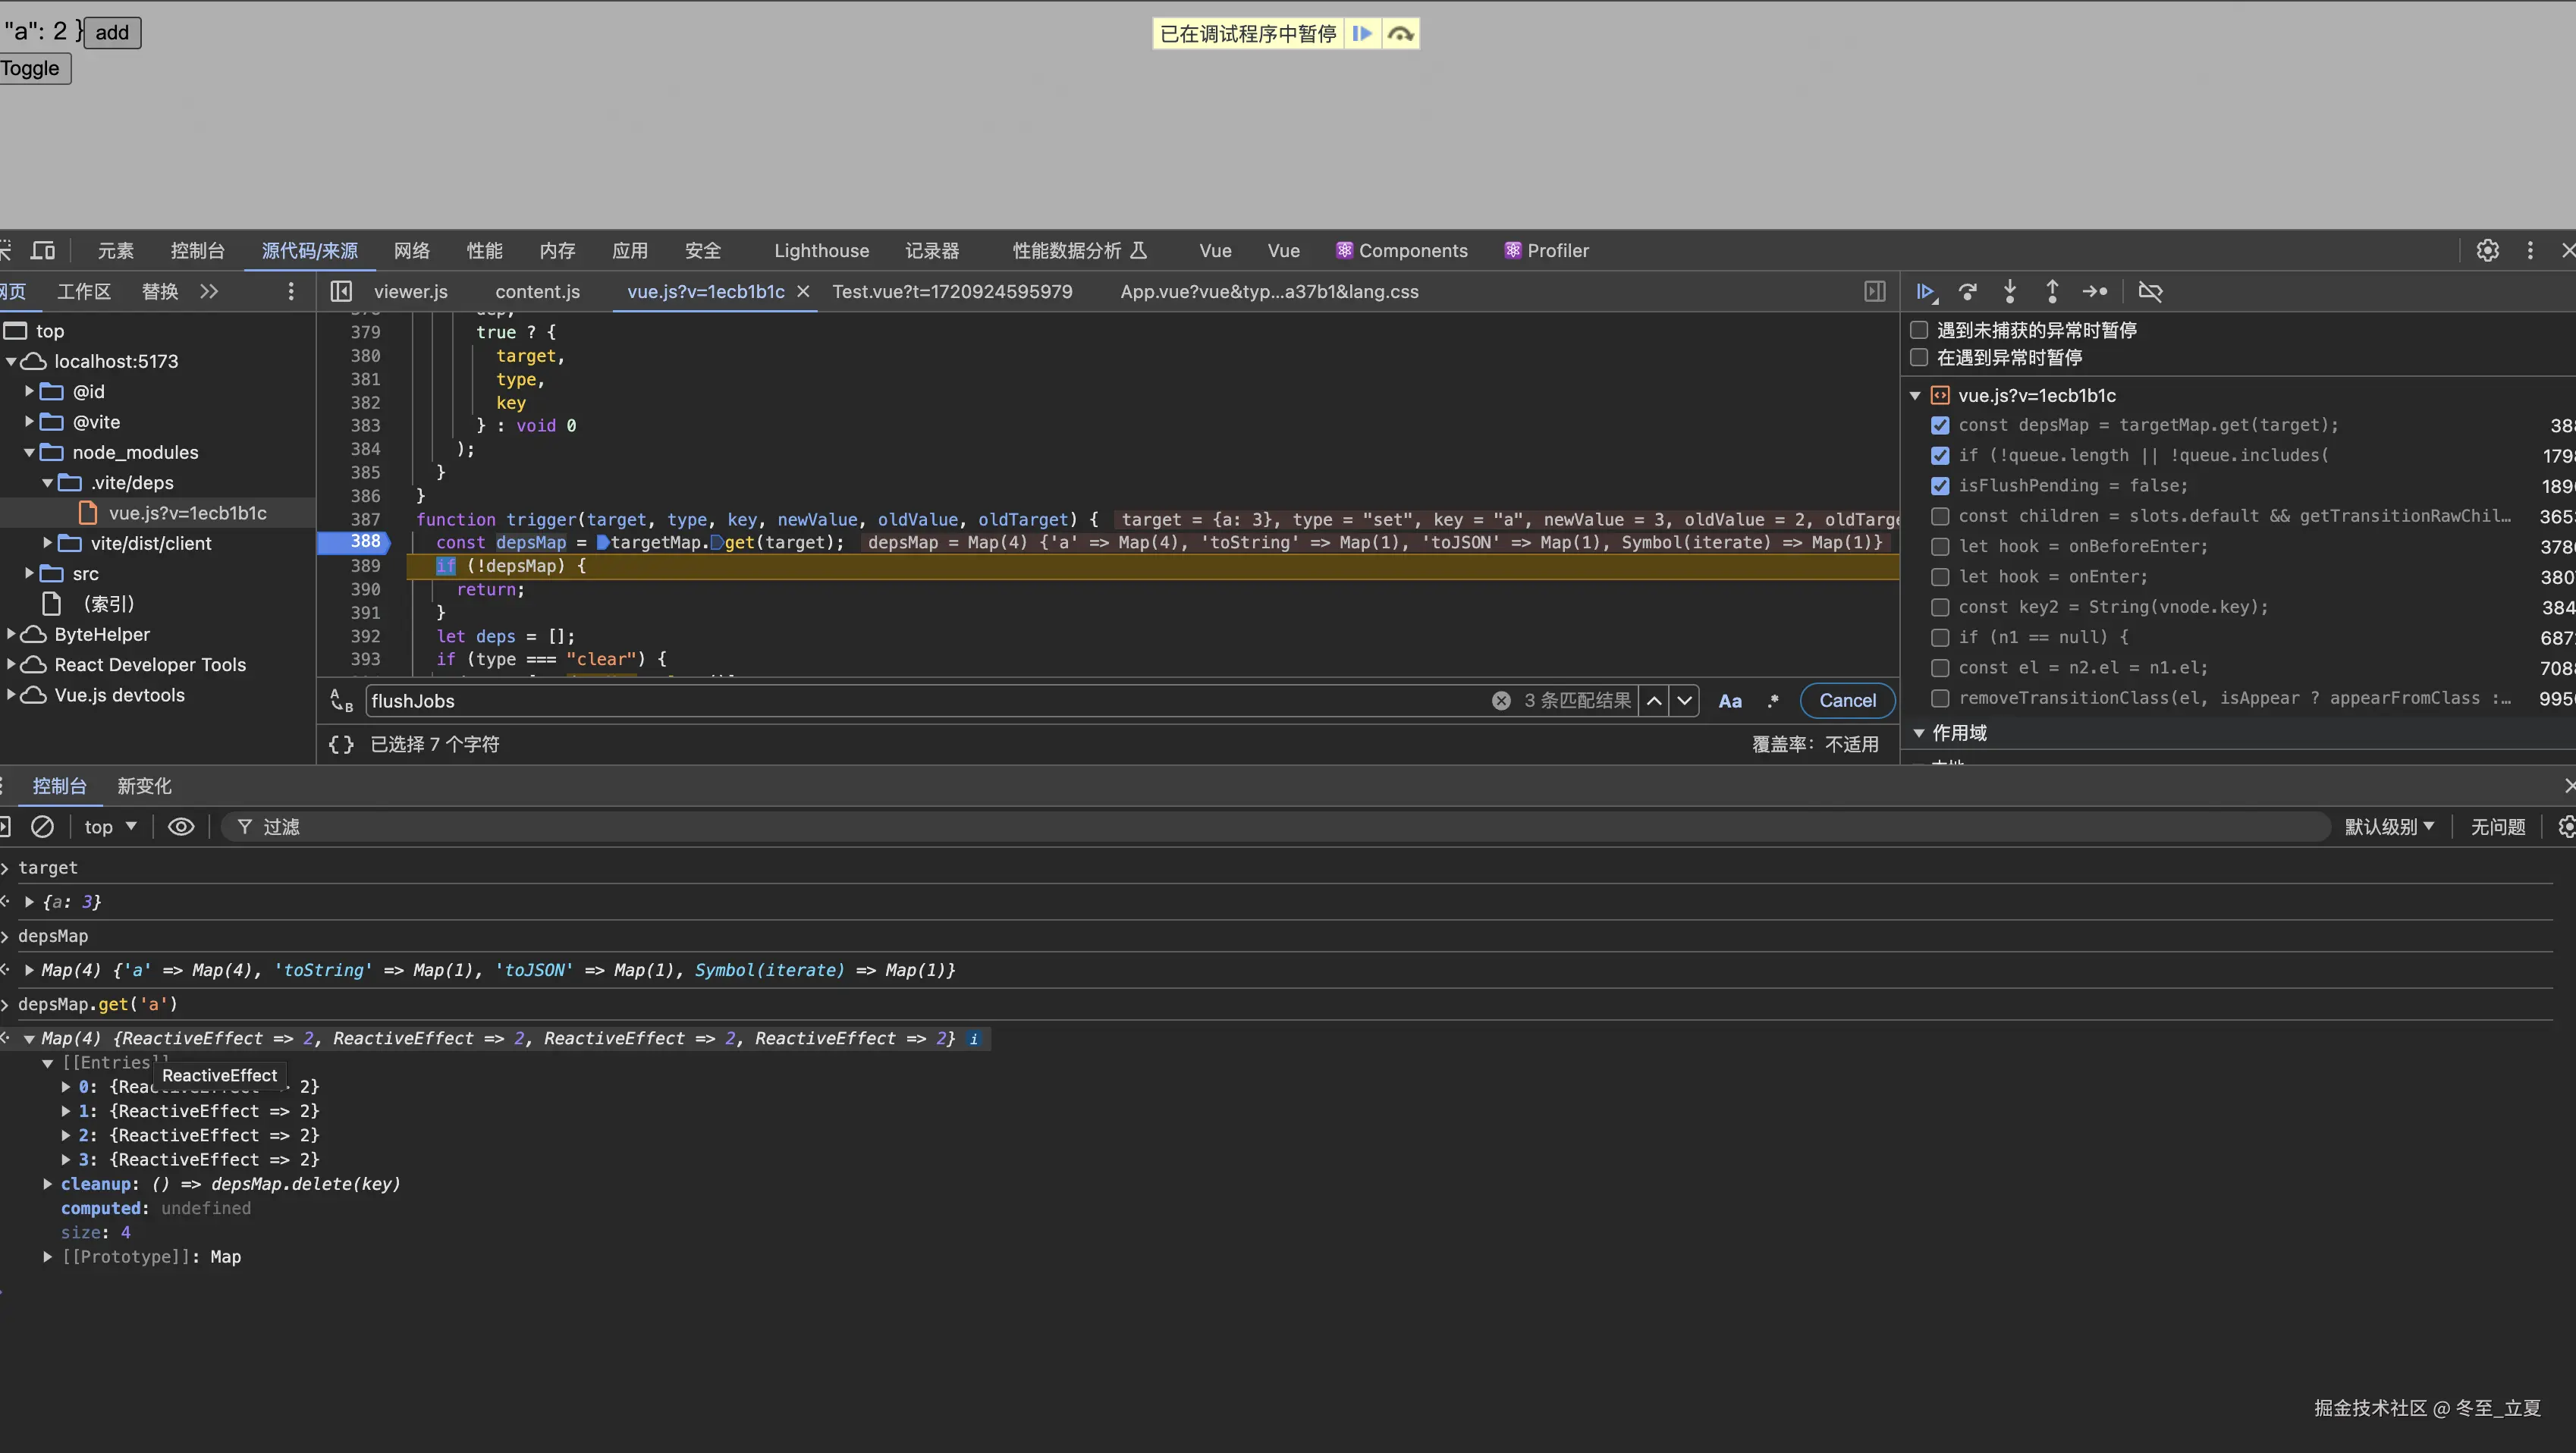The image size is (2576, 1453).
Task: Toggle the device toolbar icon
Action: point(43,251)
